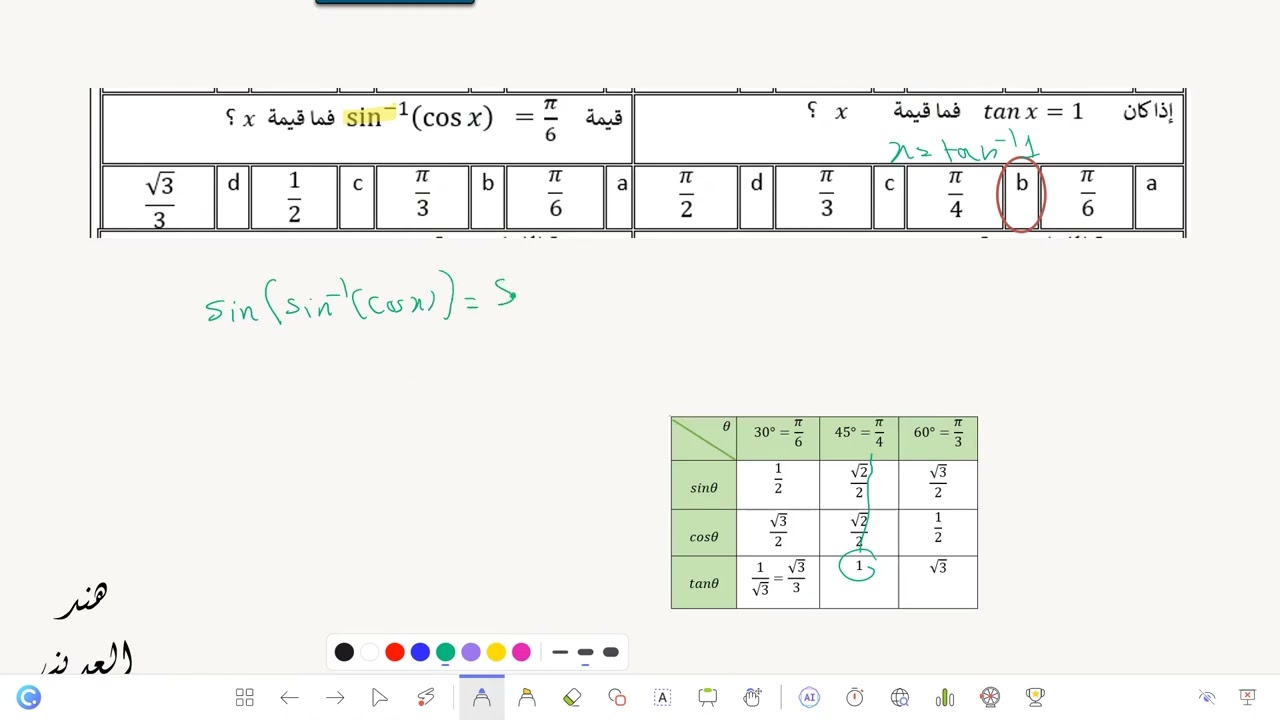Click the circled 1 in the tanθ row
The height and width of the screenshot is (720, 1280).
858,567
